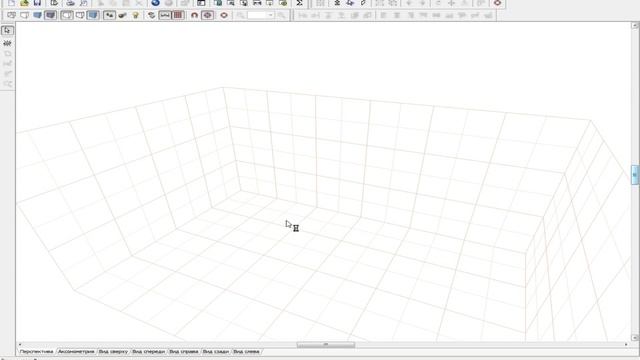Toggle solid blue colors display mode
The width and height of the screenshot is (640, 360).
coord(37,15)
